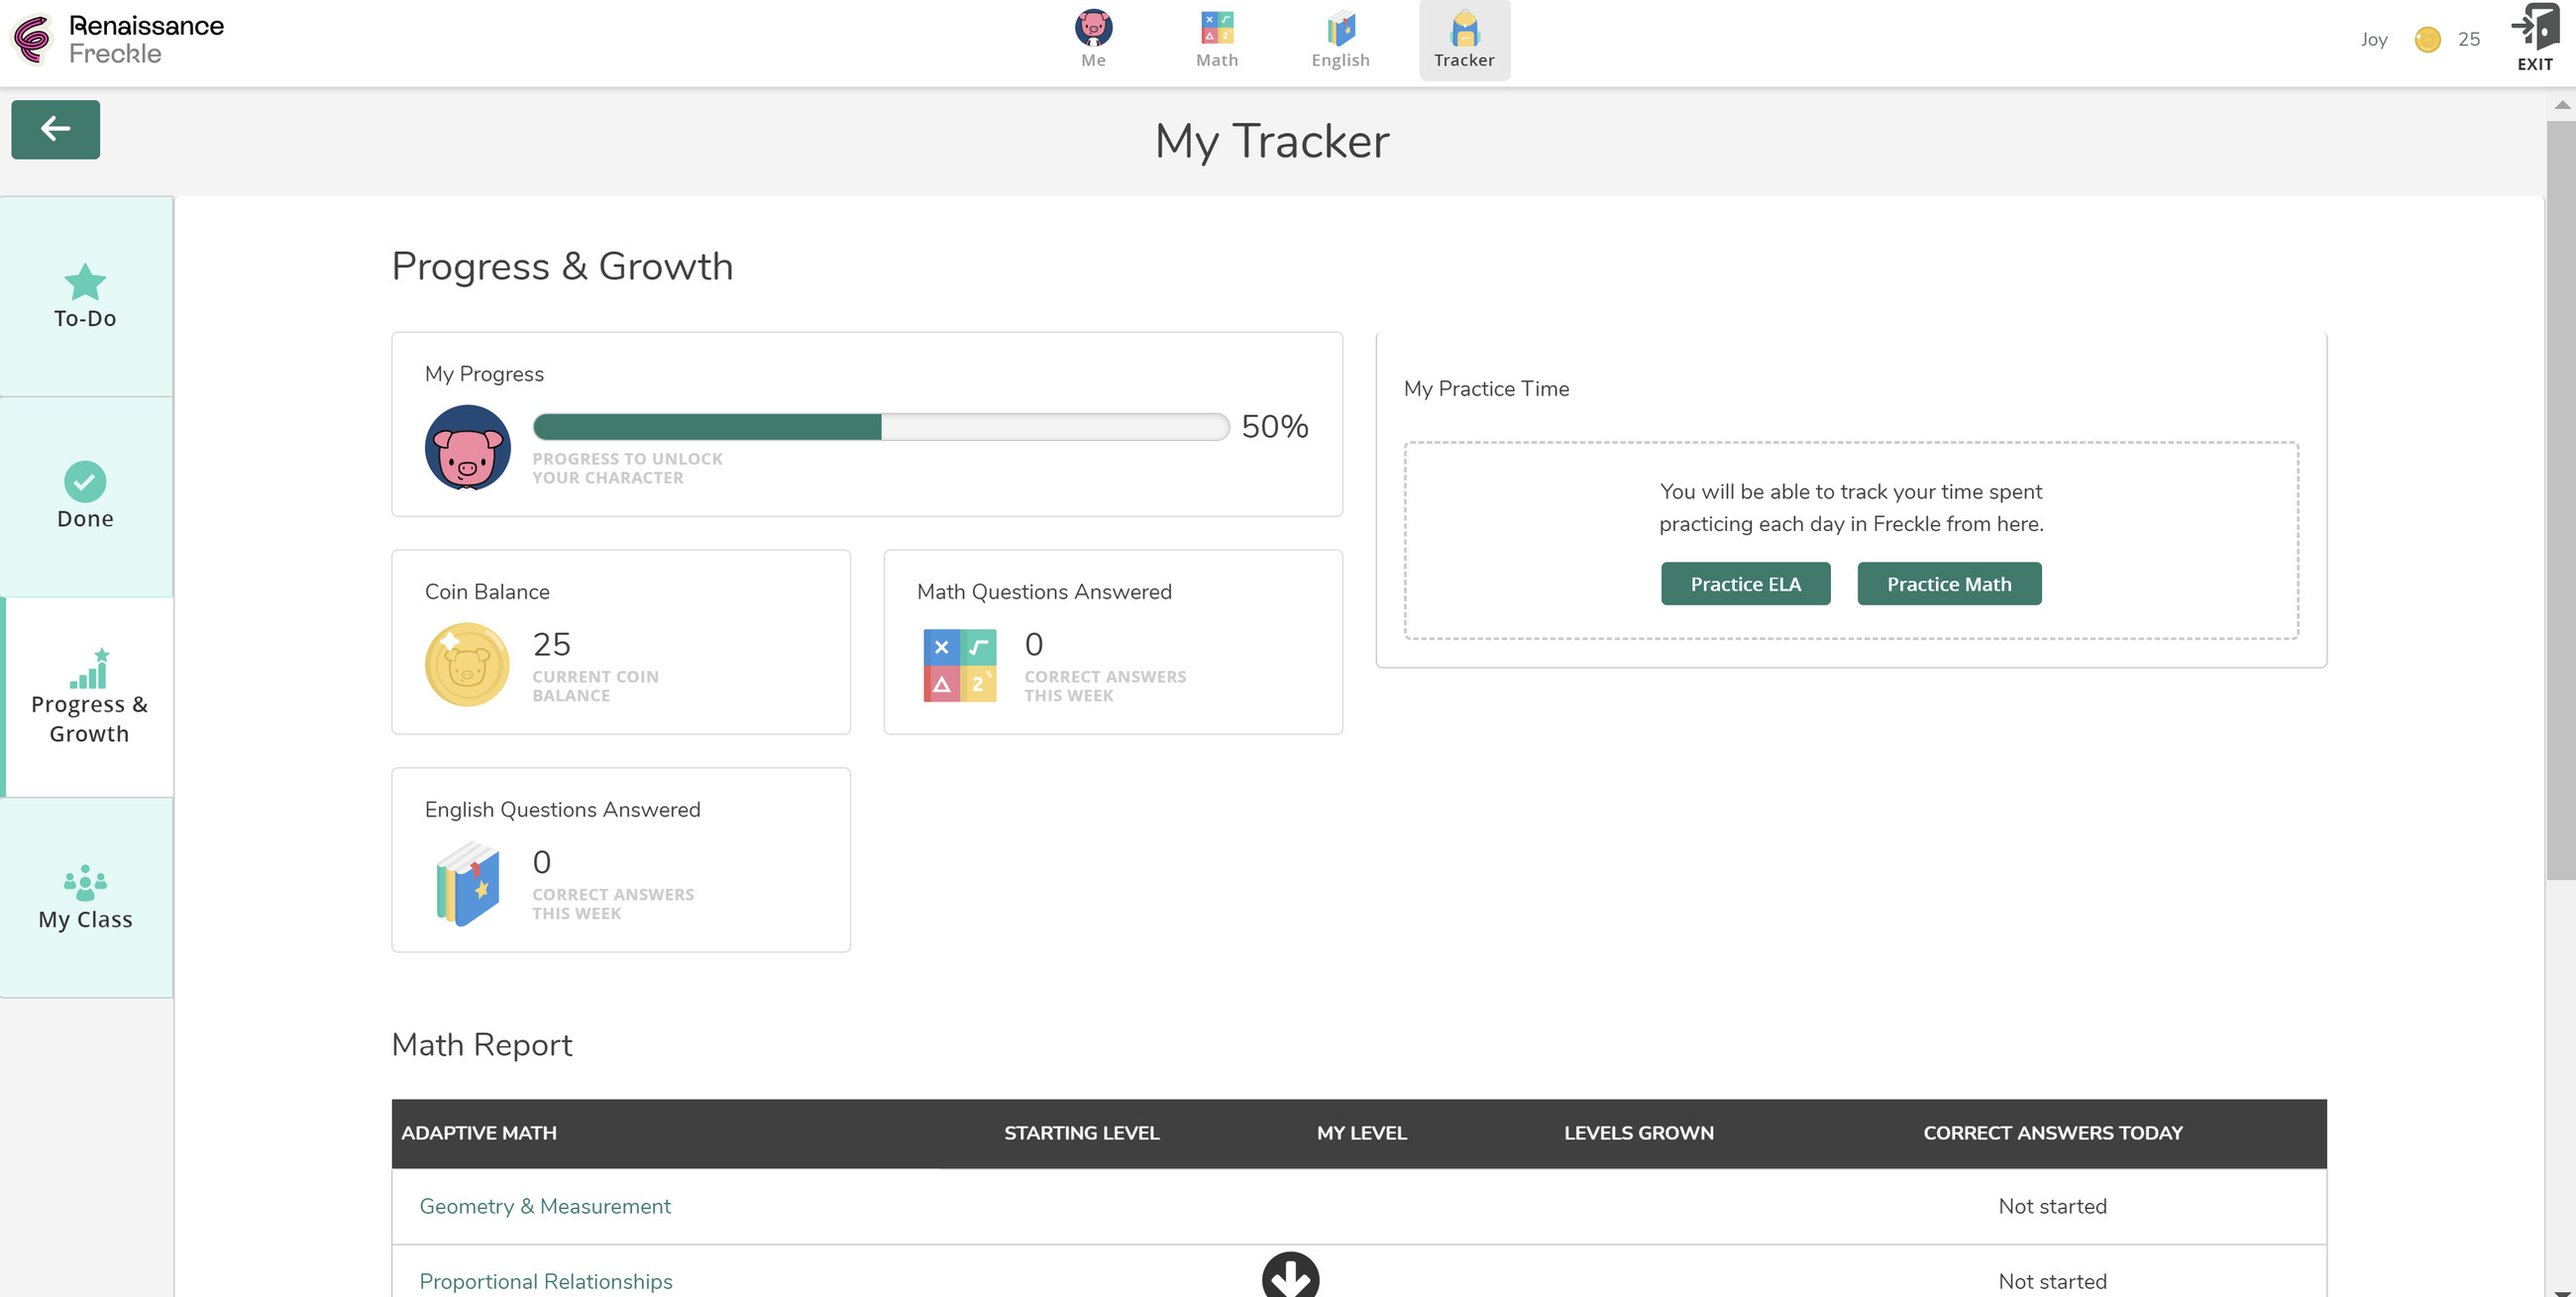2576x1297 pixels.
Task: Click the My Practice Time heading
Action: [1486, 389]
